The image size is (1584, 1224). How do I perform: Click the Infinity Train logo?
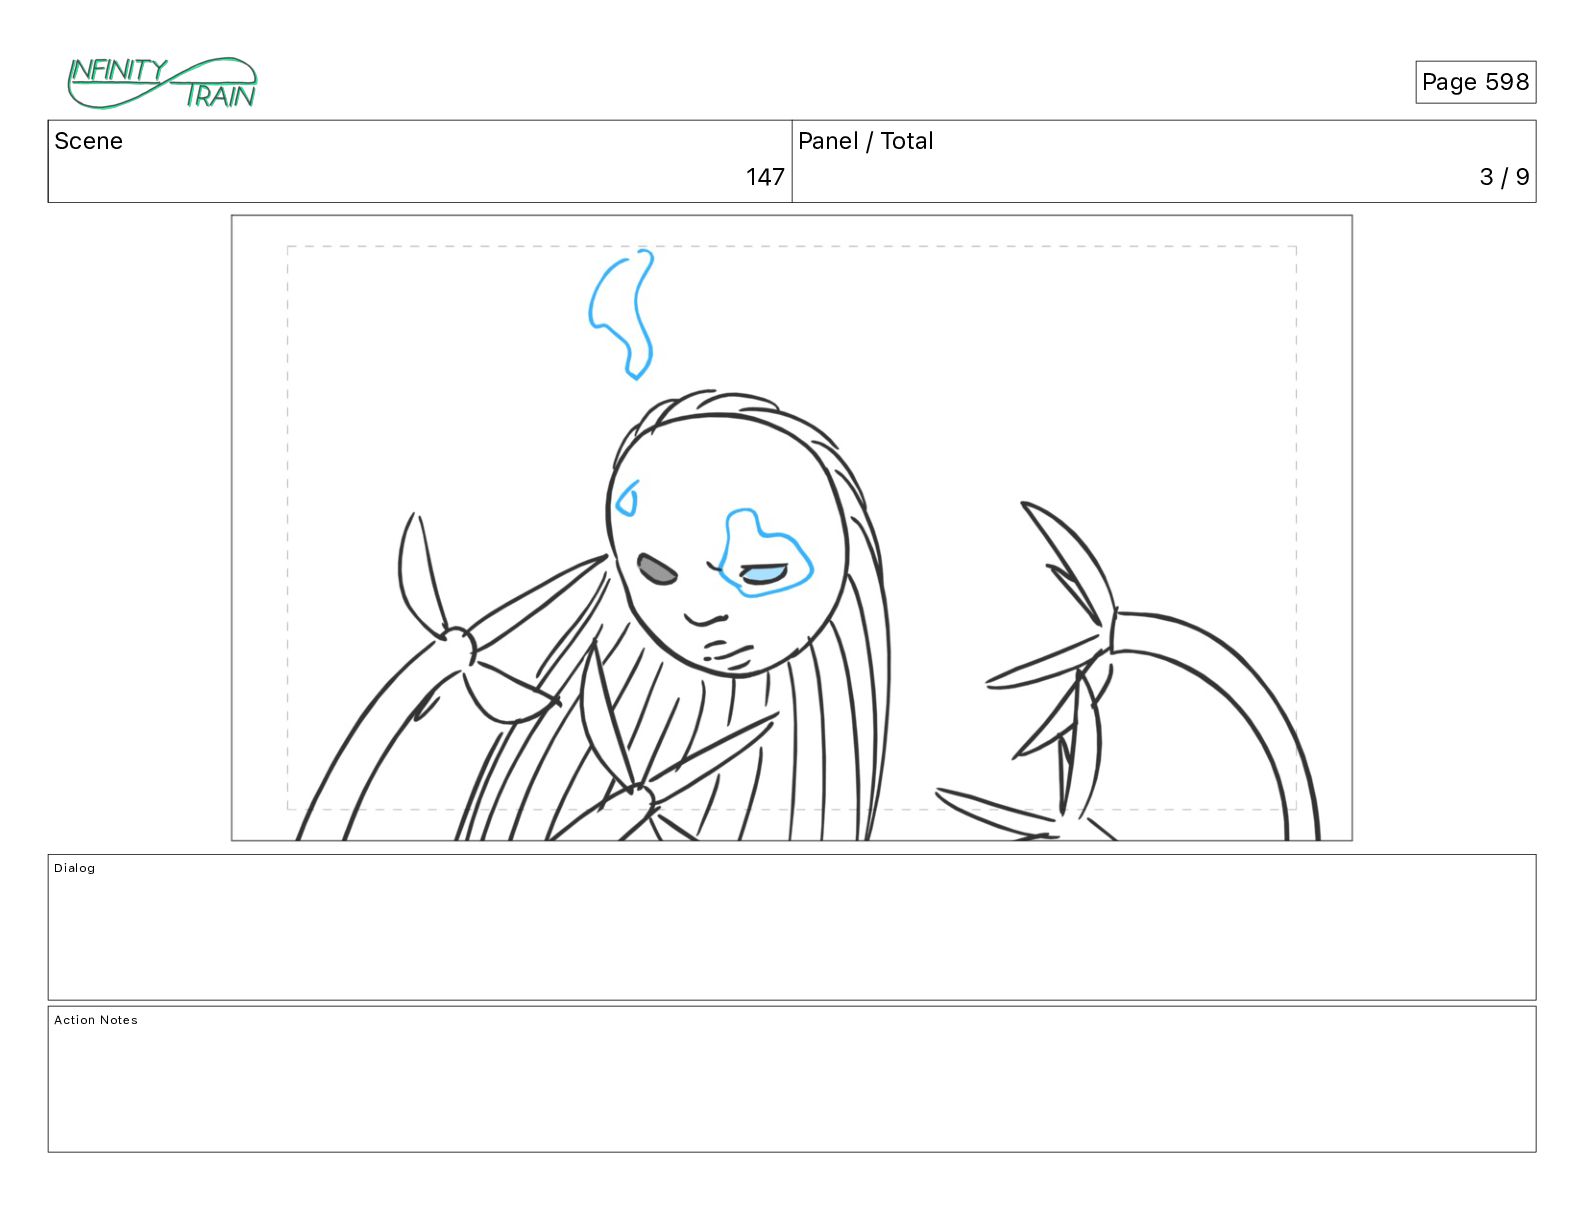coord(162,83)
